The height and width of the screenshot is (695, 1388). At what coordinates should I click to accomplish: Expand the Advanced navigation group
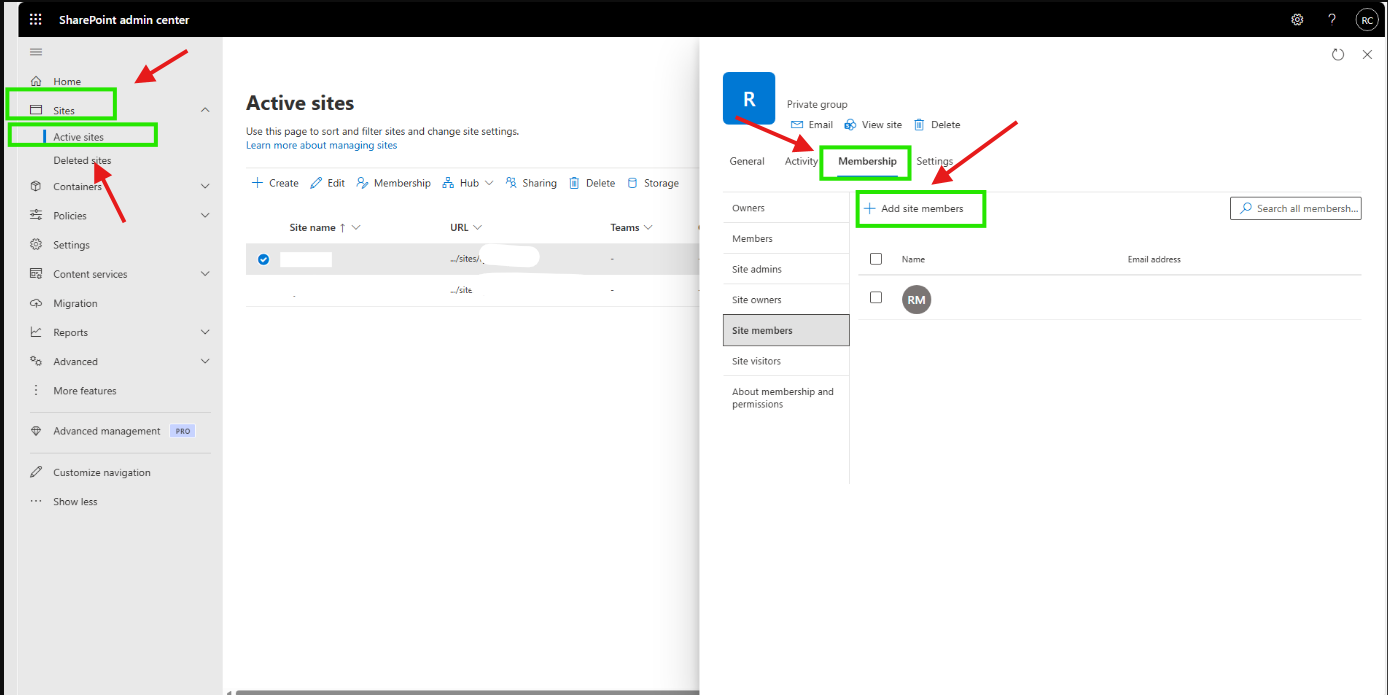[205, 361]
